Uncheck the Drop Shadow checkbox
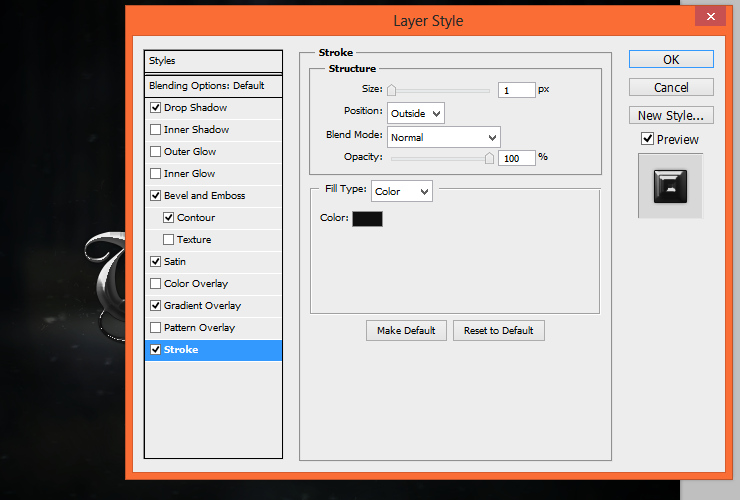740x500 pixels. click(x=155, y=108)
